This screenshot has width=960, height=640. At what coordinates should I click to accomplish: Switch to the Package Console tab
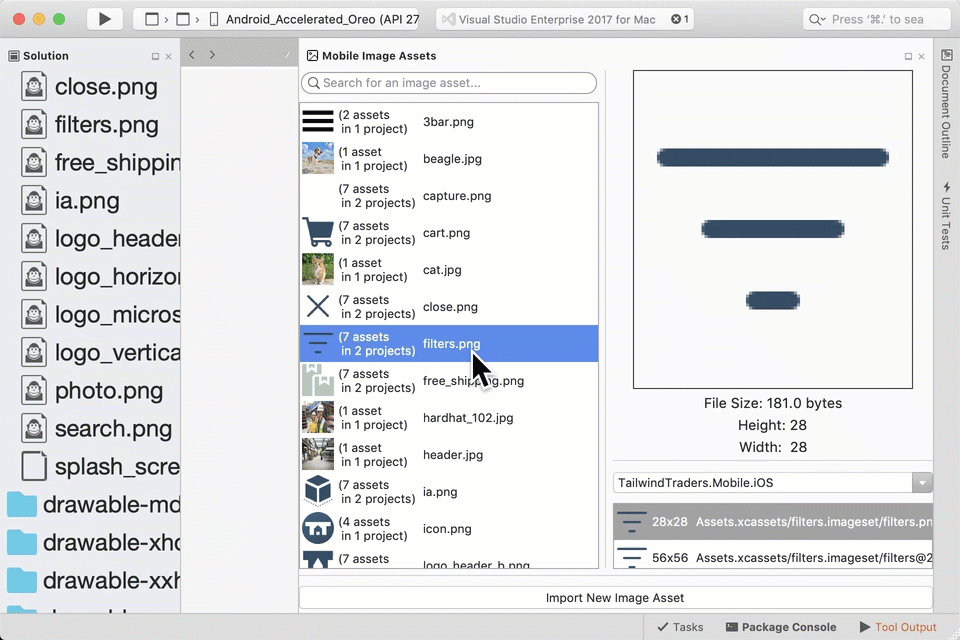tap(781, 627)
